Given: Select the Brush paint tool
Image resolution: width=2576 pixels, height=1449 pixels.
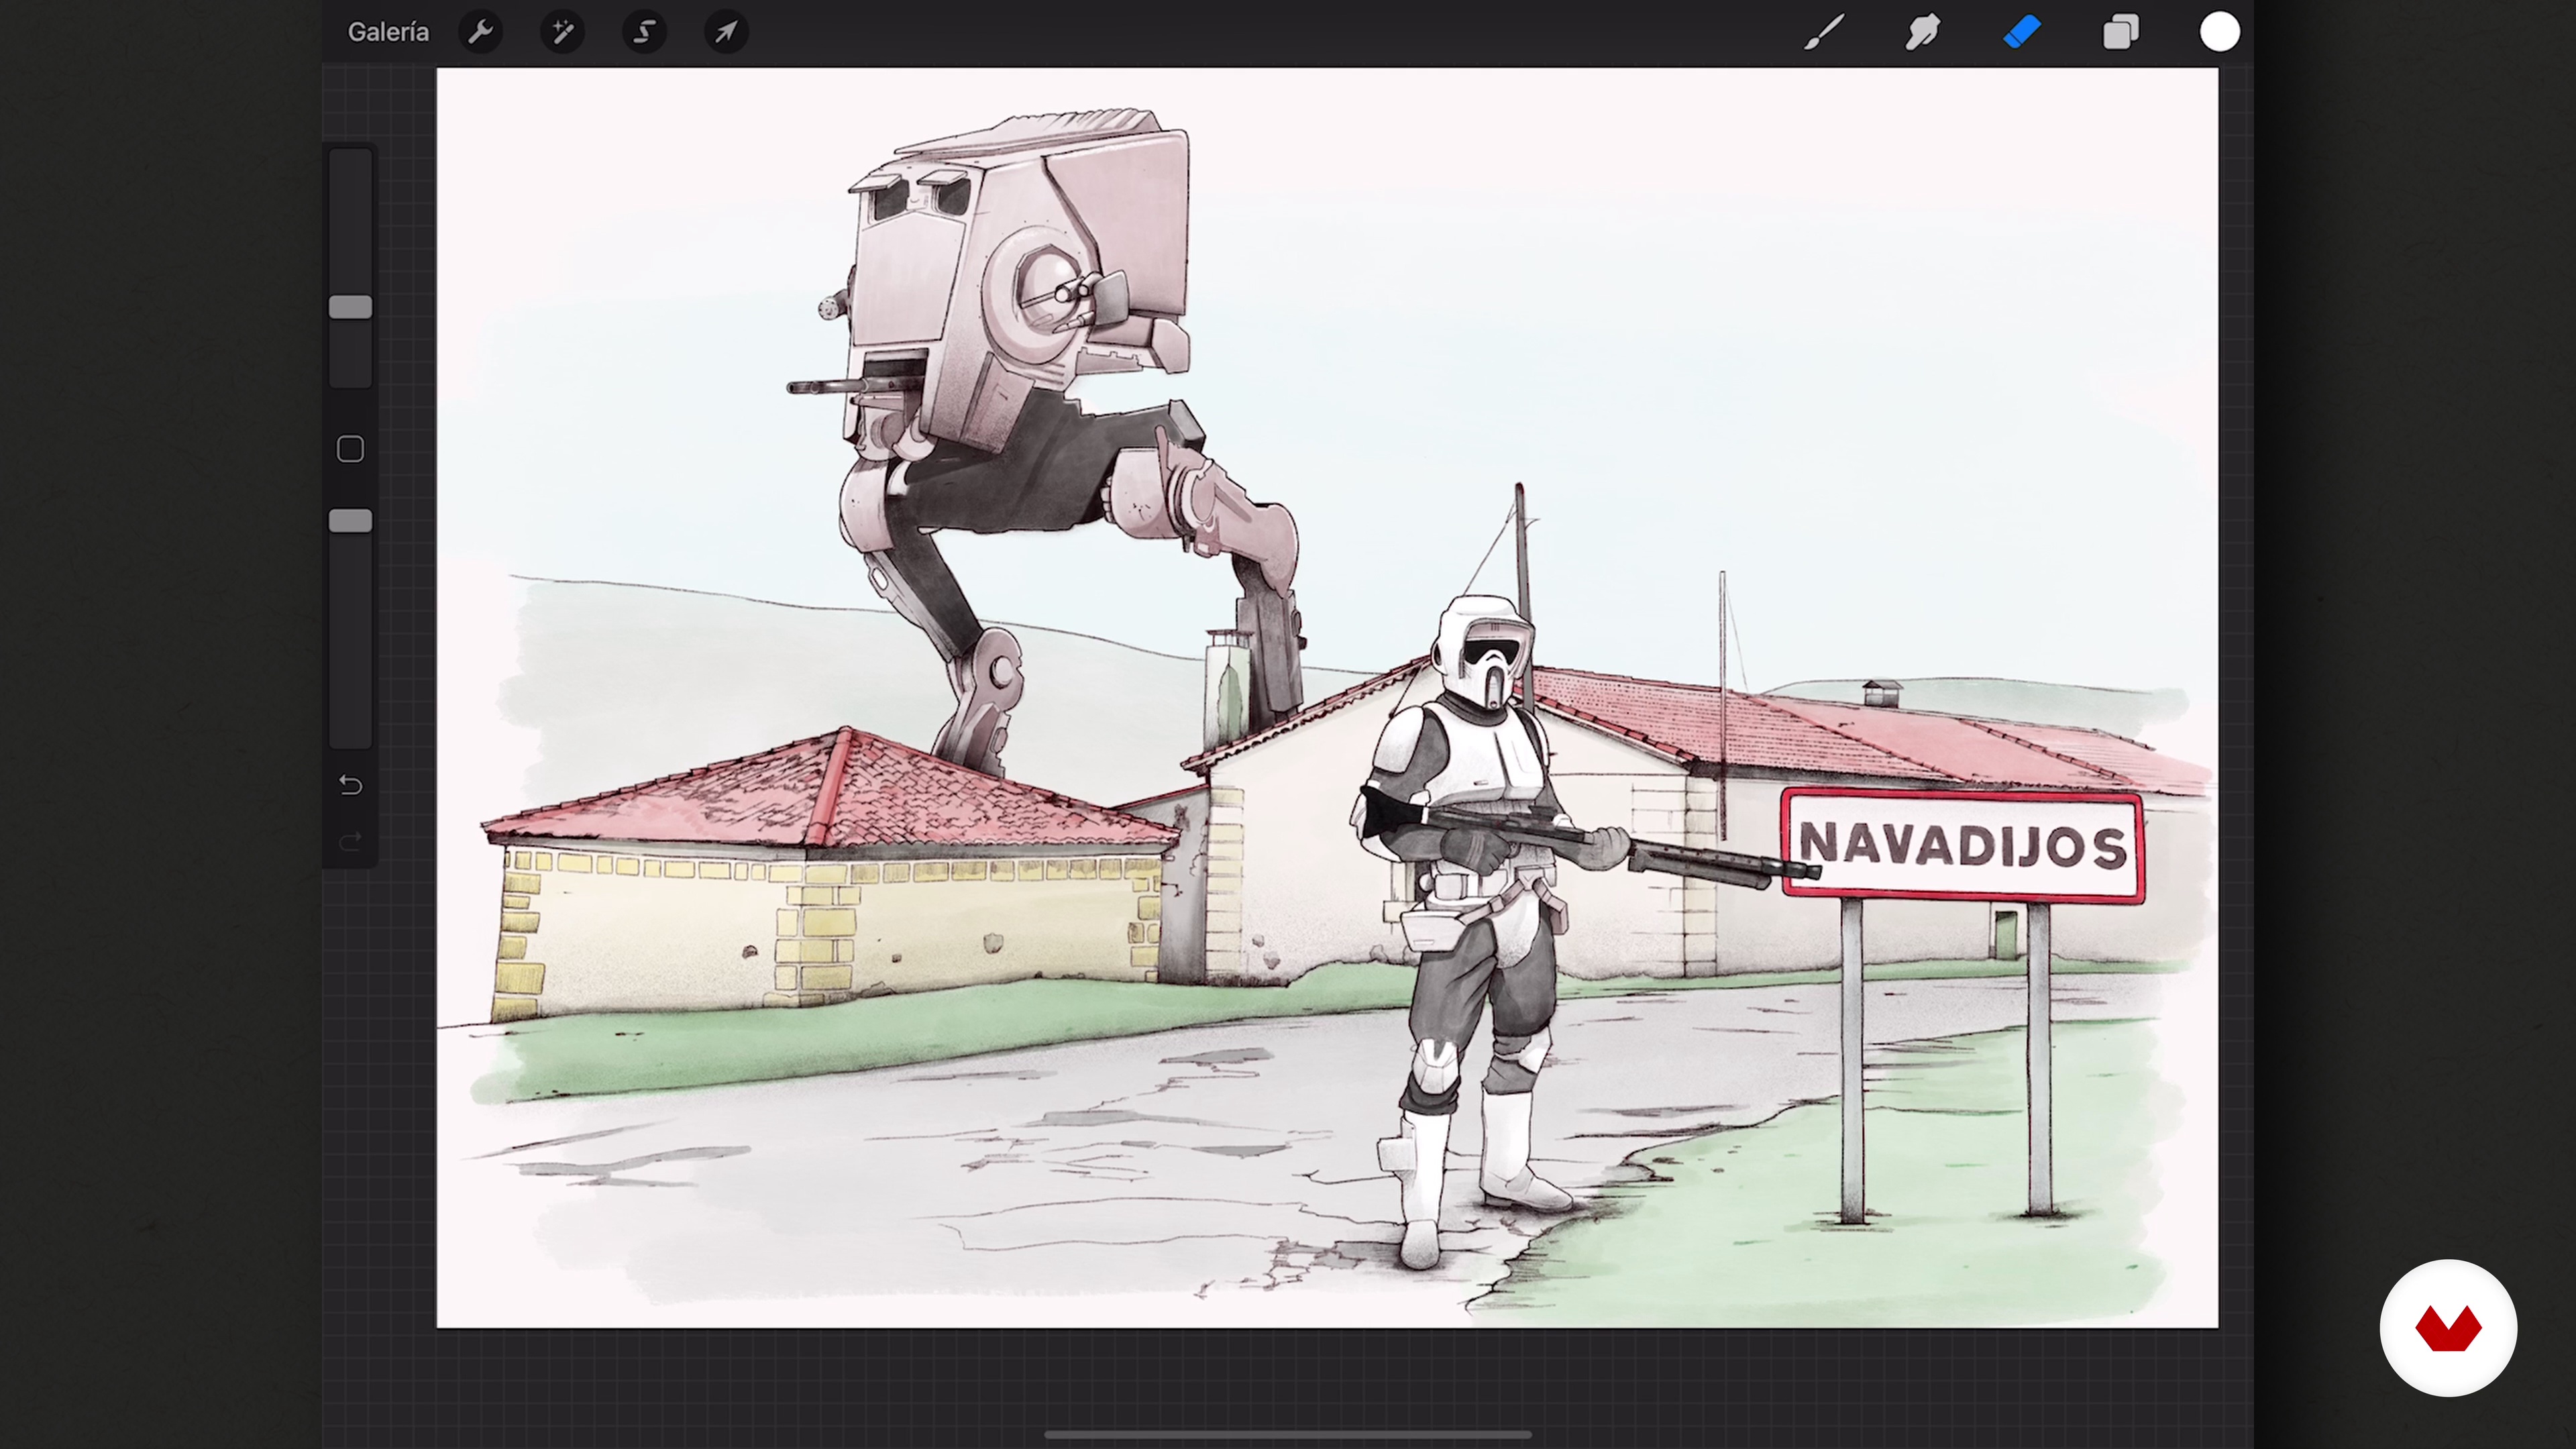Looking at the screenshot, I should pyautogui.click(x=1824, y=32).
